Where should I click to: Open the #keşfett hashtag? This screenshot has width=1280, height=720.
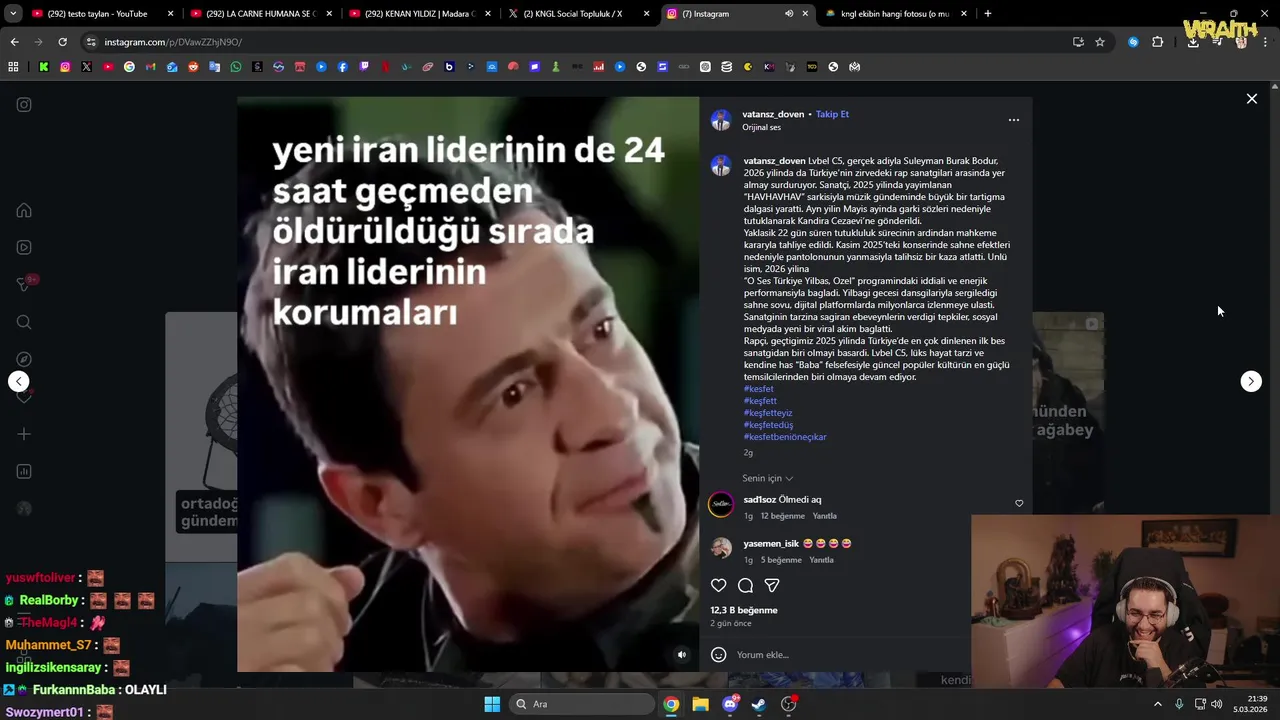(760, 401)
